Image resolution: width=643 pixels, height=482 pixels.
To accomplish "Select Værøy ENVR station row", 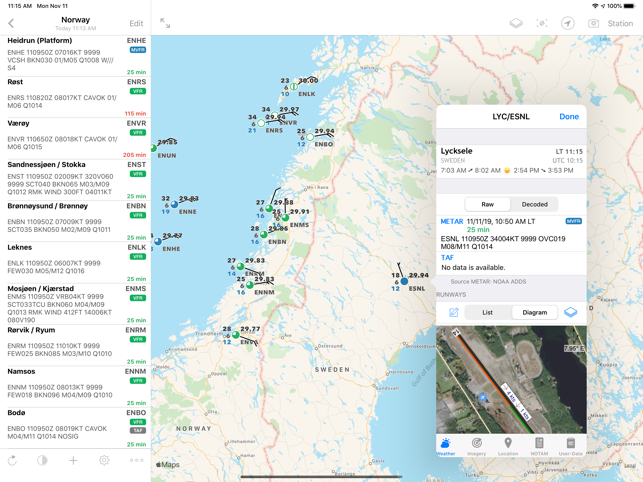I will (76, 139).
